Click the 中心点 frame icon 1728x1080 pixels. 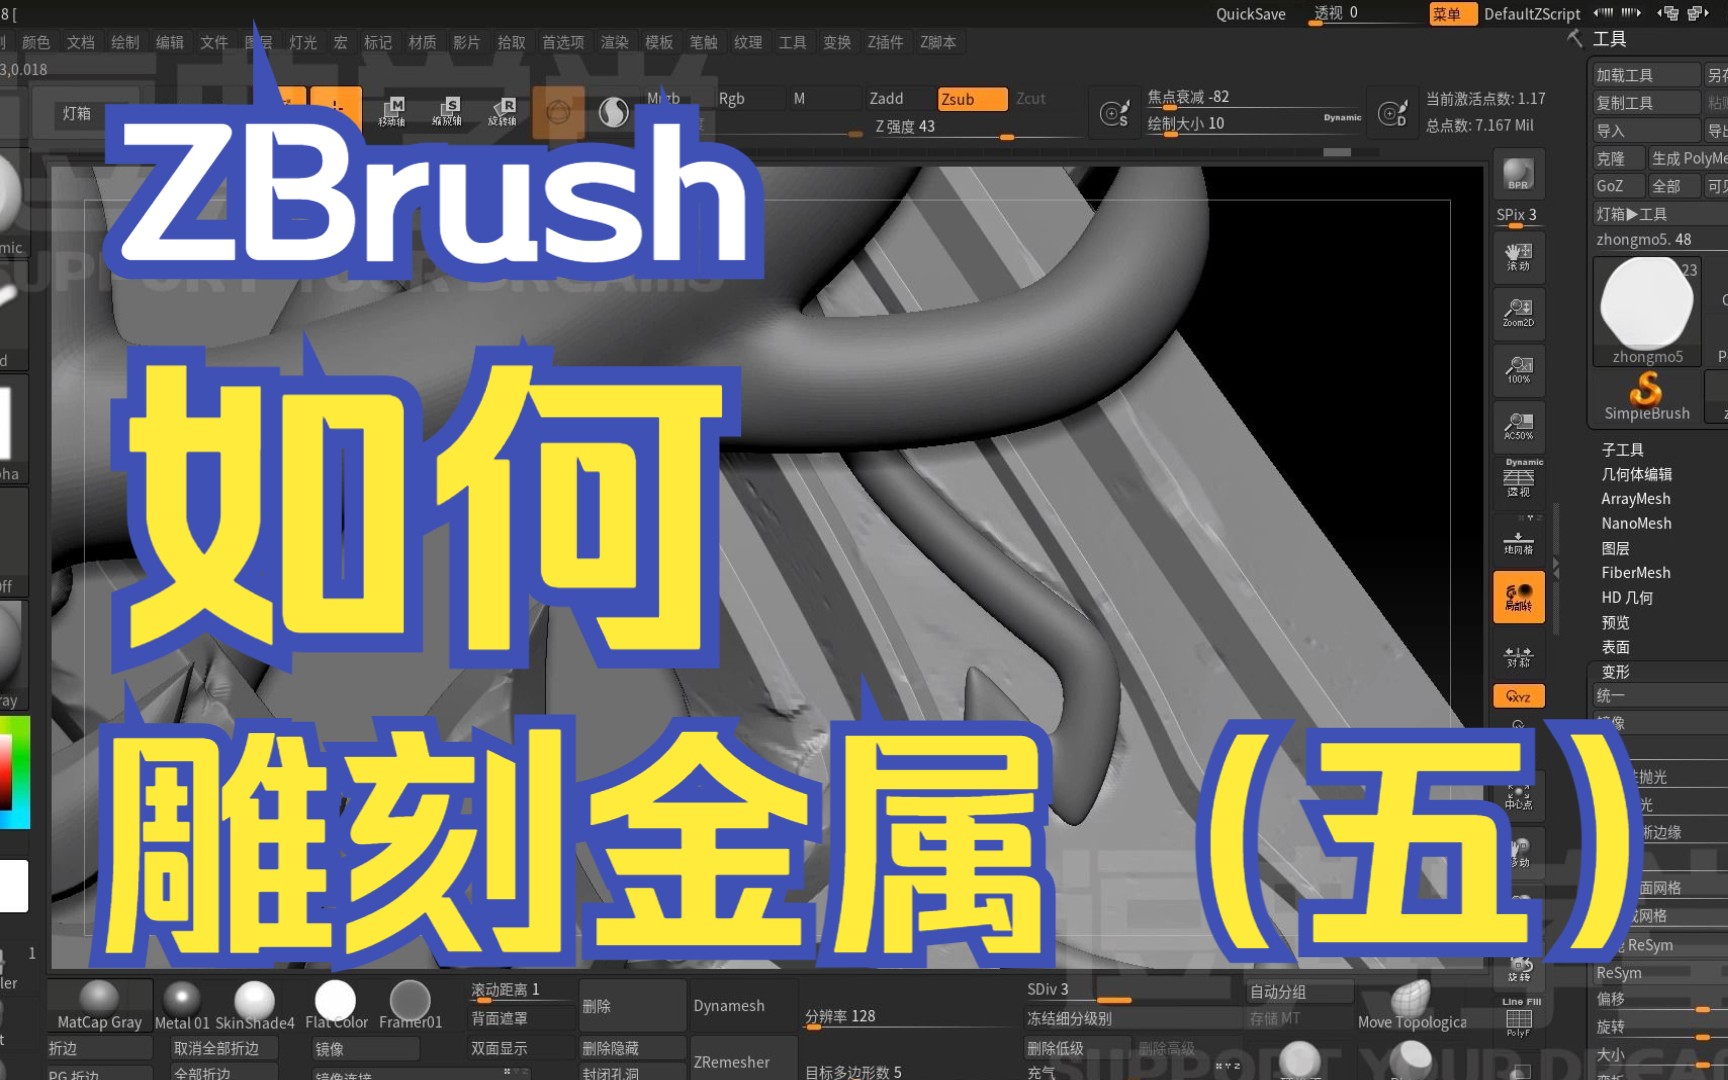[x=1518, y=797]
